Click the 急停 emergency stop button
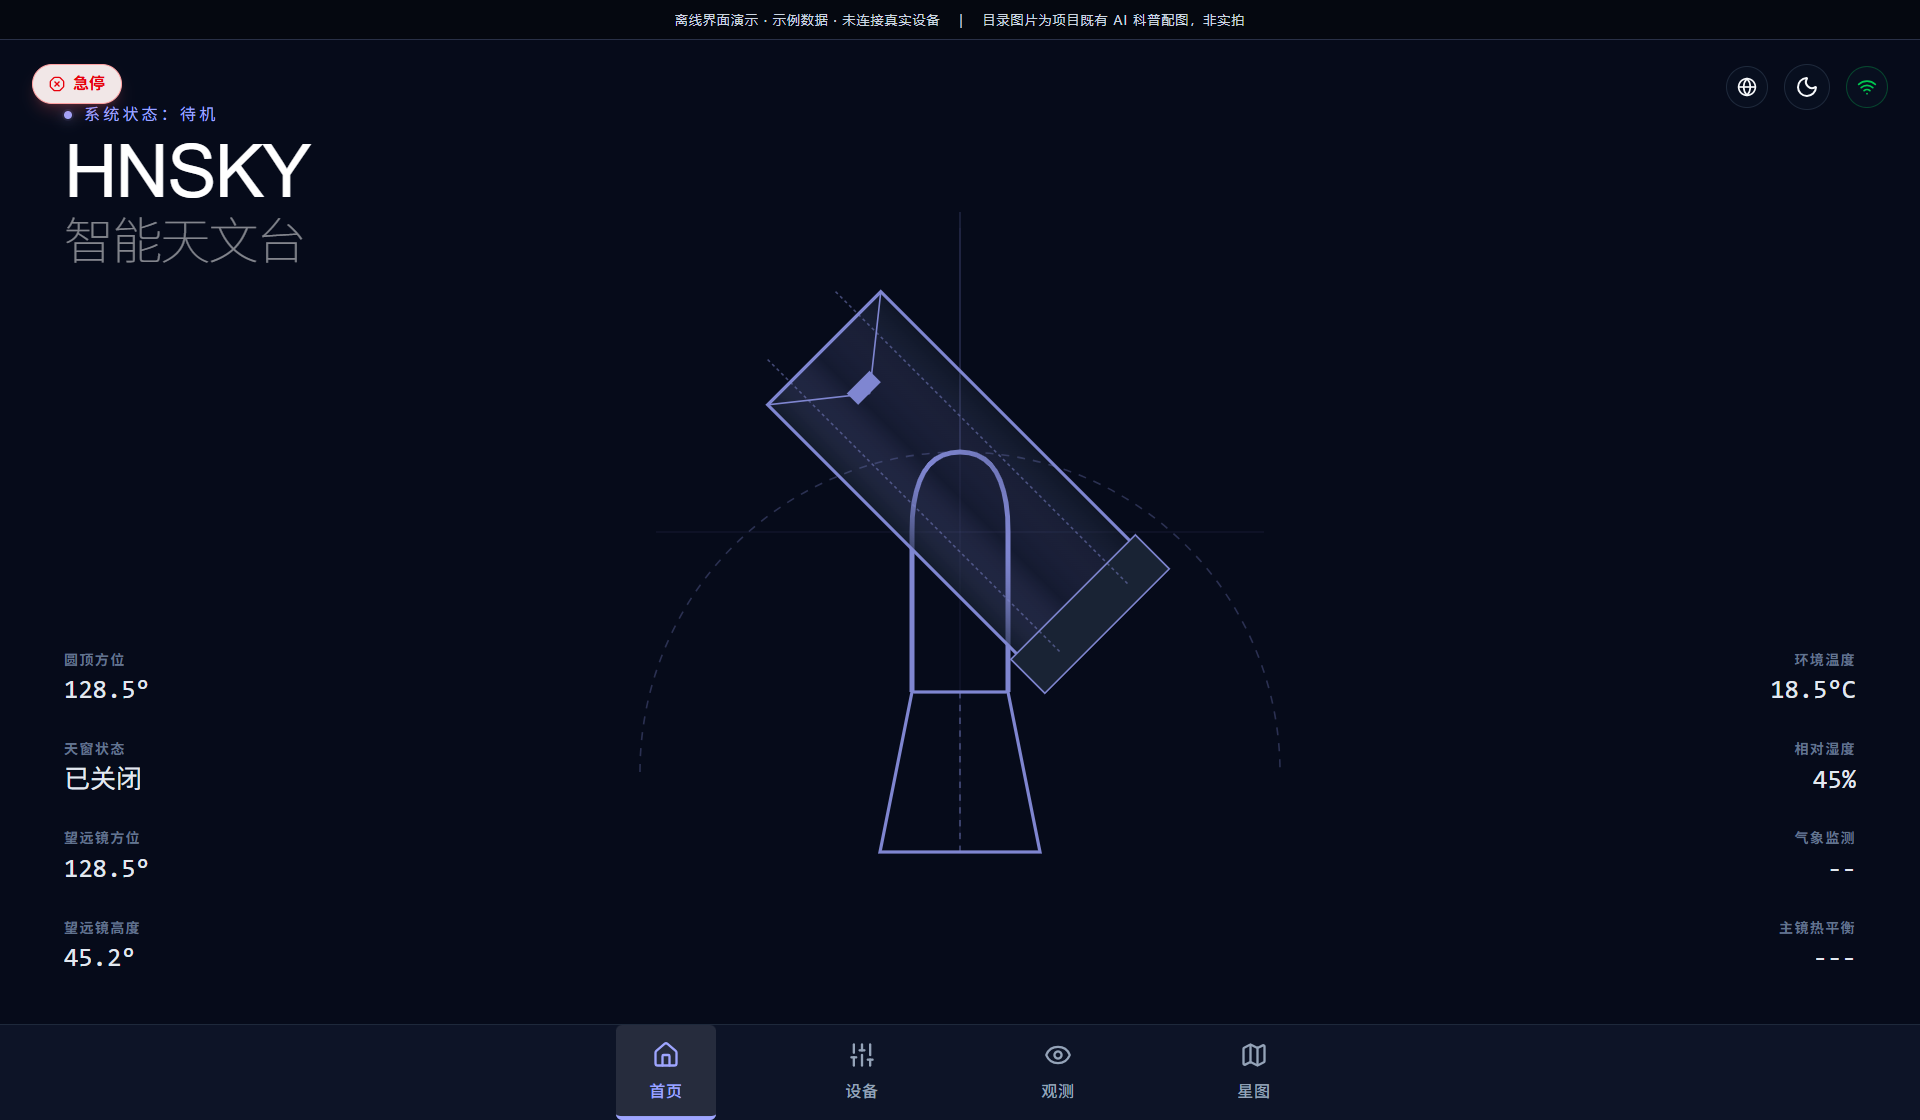Image resolution: width=1920 pixels, height=1120 pixels. click(77, 84)
